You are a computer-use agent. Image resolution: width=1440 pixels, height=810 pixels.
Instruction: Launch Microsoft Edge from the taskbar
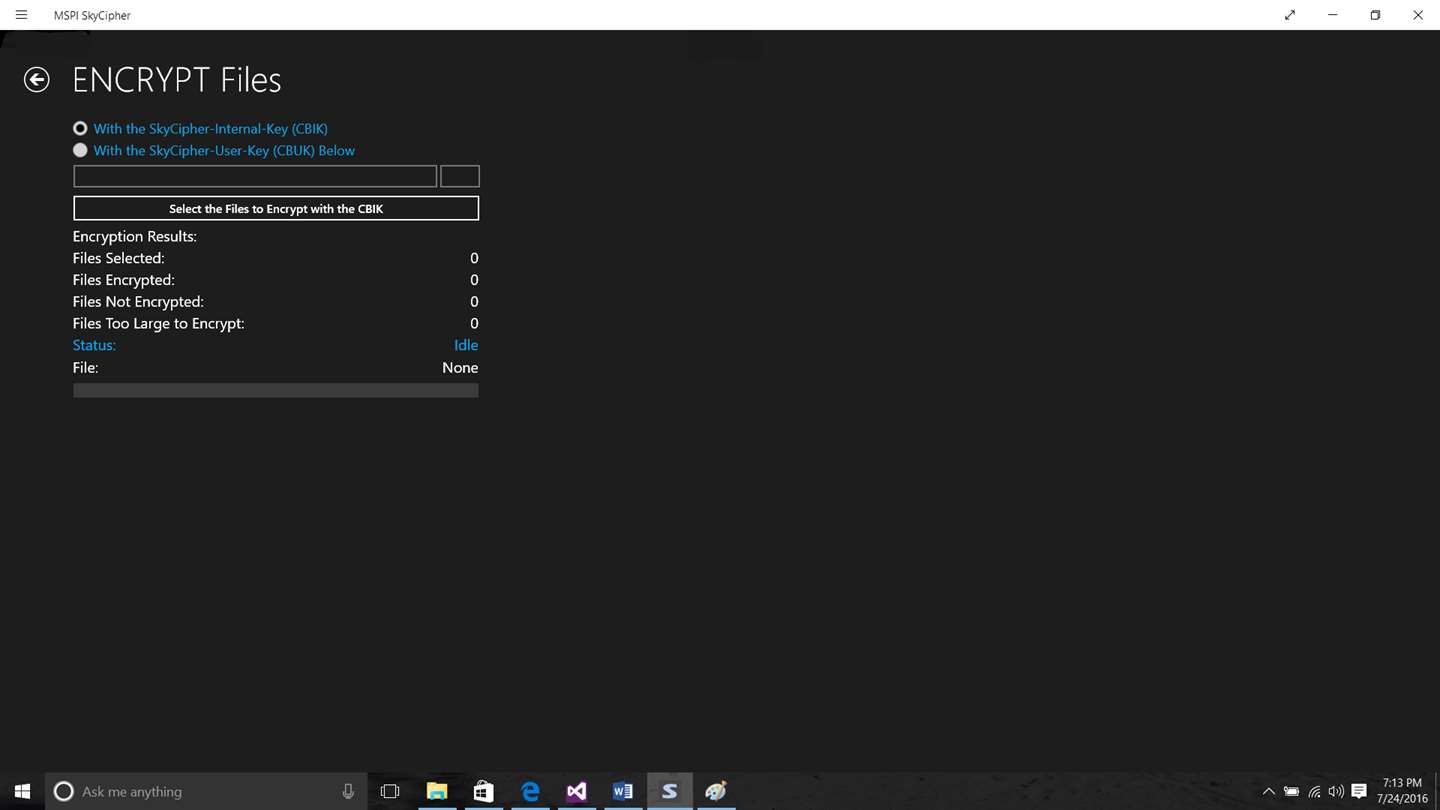point(530,791)
